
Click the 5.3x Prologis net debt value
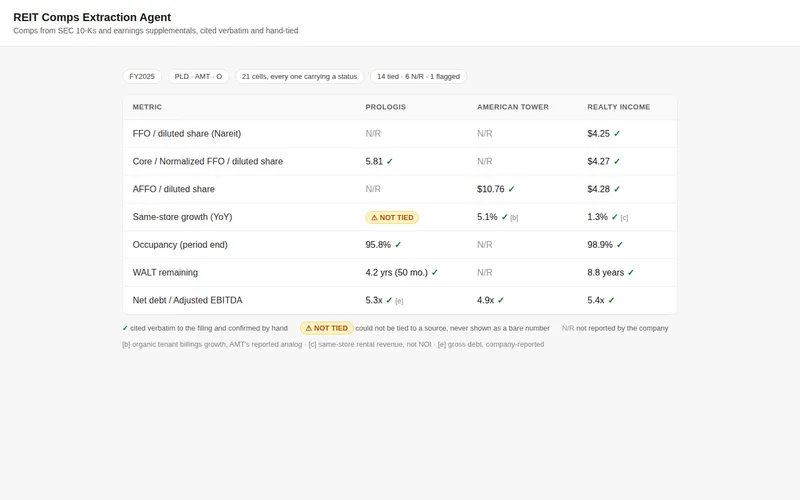pos(374,301)
